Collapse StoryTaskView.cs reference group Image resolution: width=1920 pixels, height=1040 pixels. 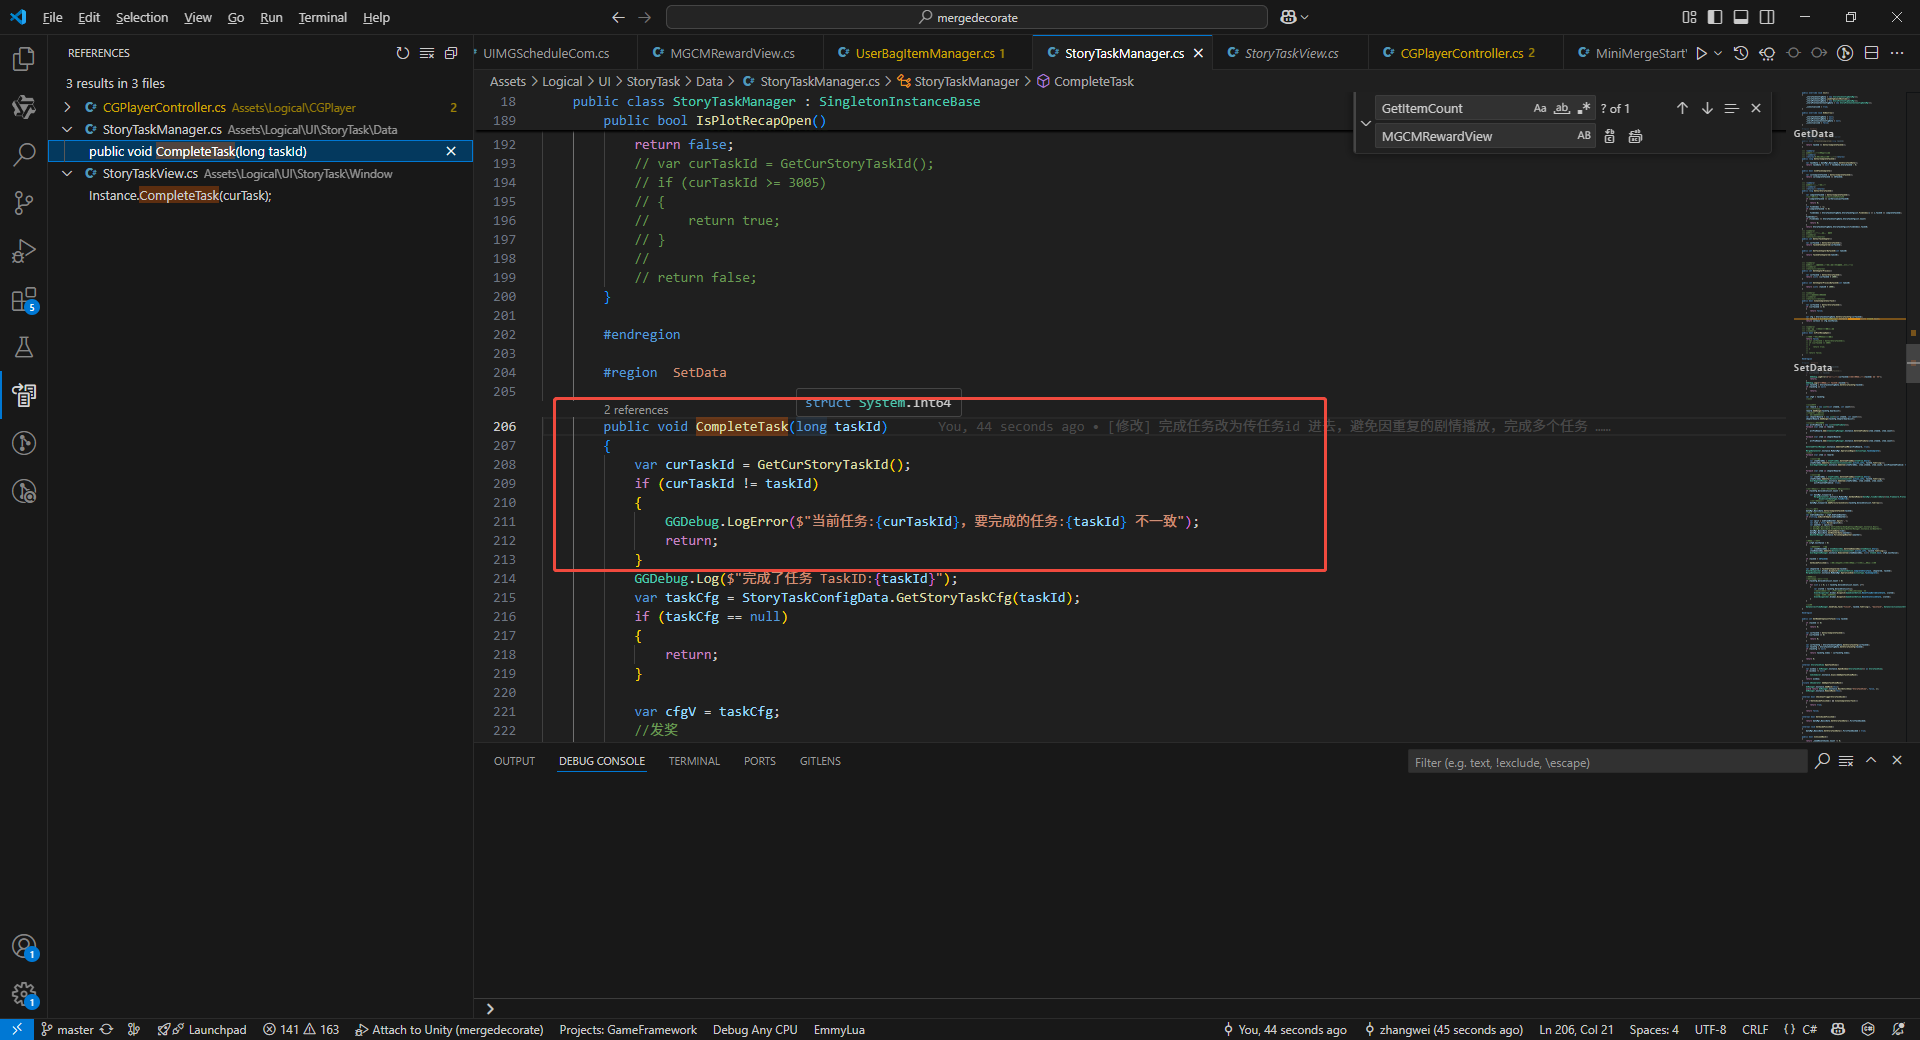pyautogui.click(x=67, y=173)
